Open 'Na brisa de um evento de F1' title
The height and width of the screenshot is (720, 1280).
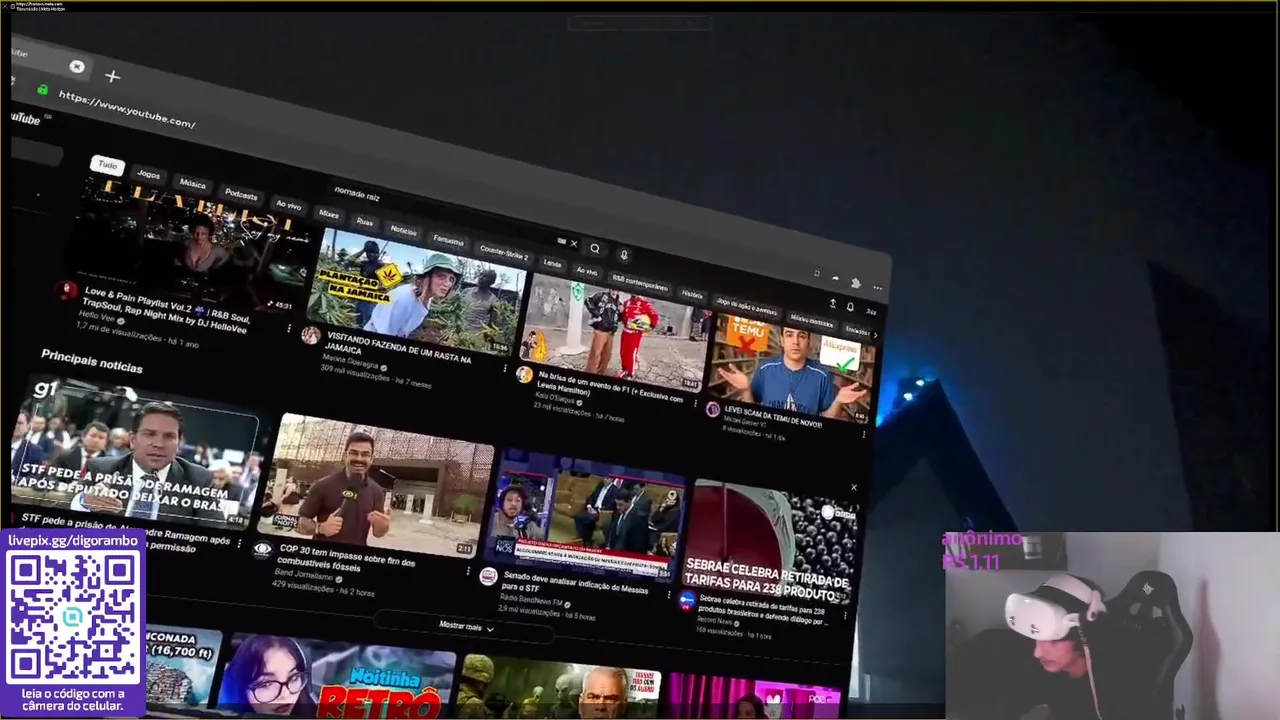pos(610,385)
